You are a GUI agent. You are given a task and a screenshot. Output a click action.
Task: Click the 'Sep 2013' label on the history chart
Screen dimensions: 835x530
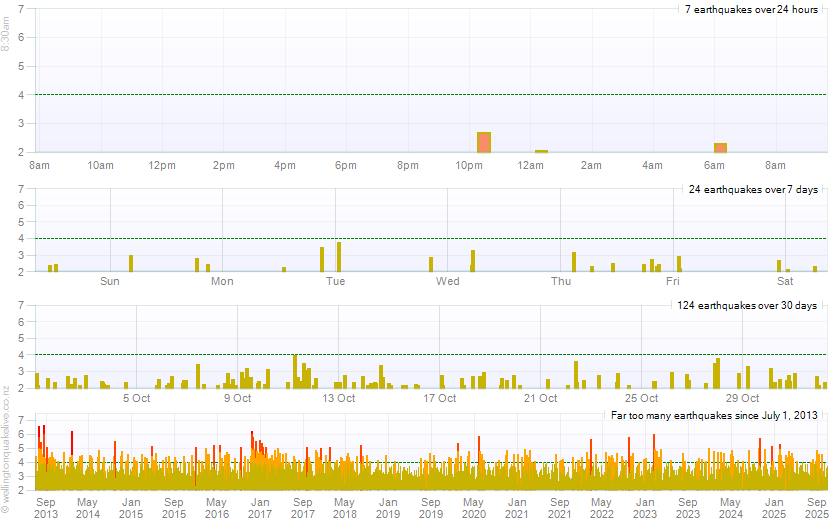[x=45, y=508]
